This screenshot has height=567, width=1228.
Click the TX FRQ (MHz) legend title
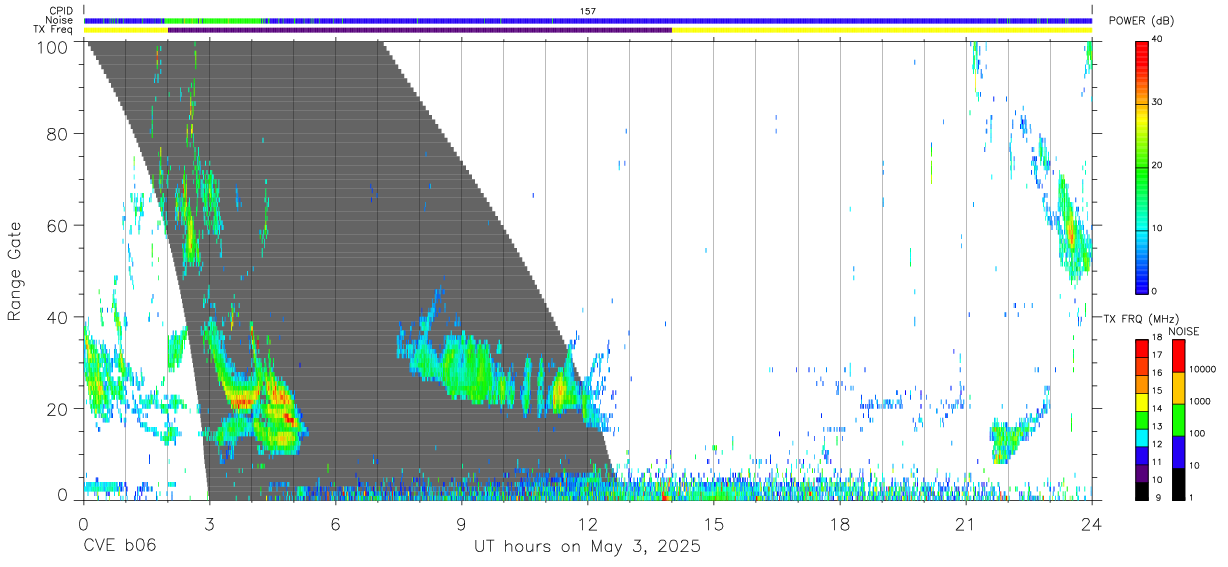(1141, 319)
